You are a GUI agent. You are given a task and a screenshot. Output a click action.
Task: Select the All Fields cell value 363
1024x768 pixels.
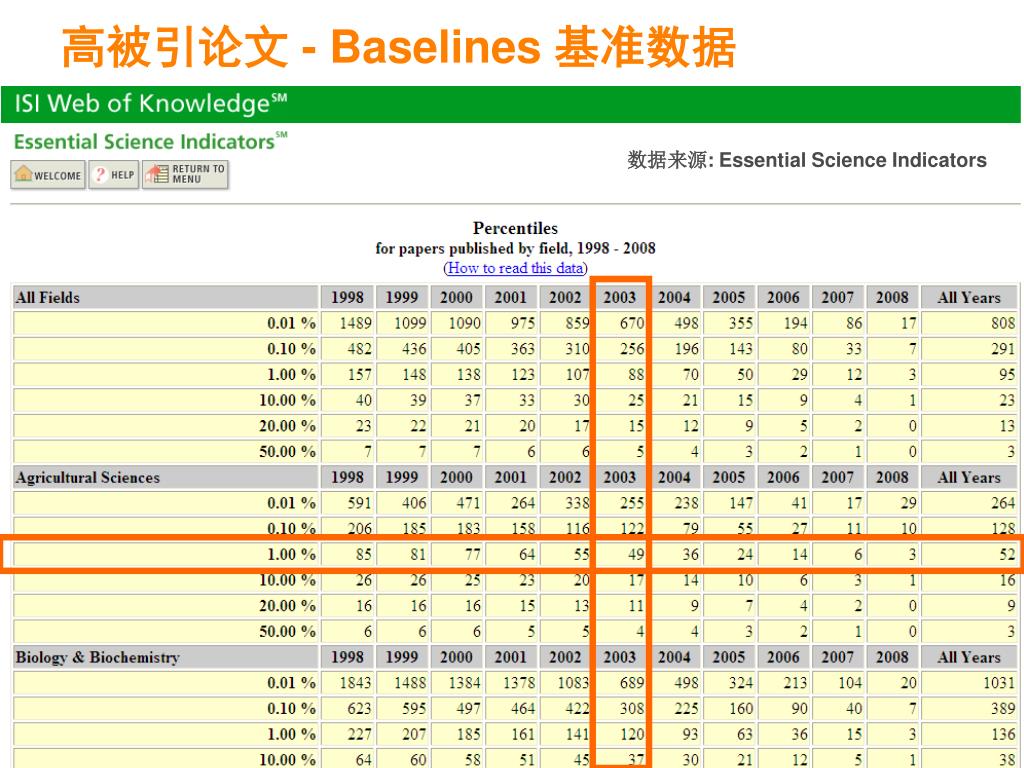522,349
